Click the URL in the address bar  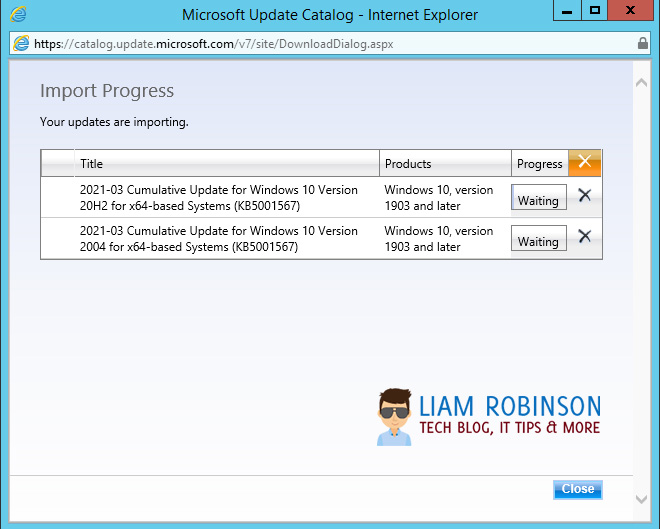point(213,44)
